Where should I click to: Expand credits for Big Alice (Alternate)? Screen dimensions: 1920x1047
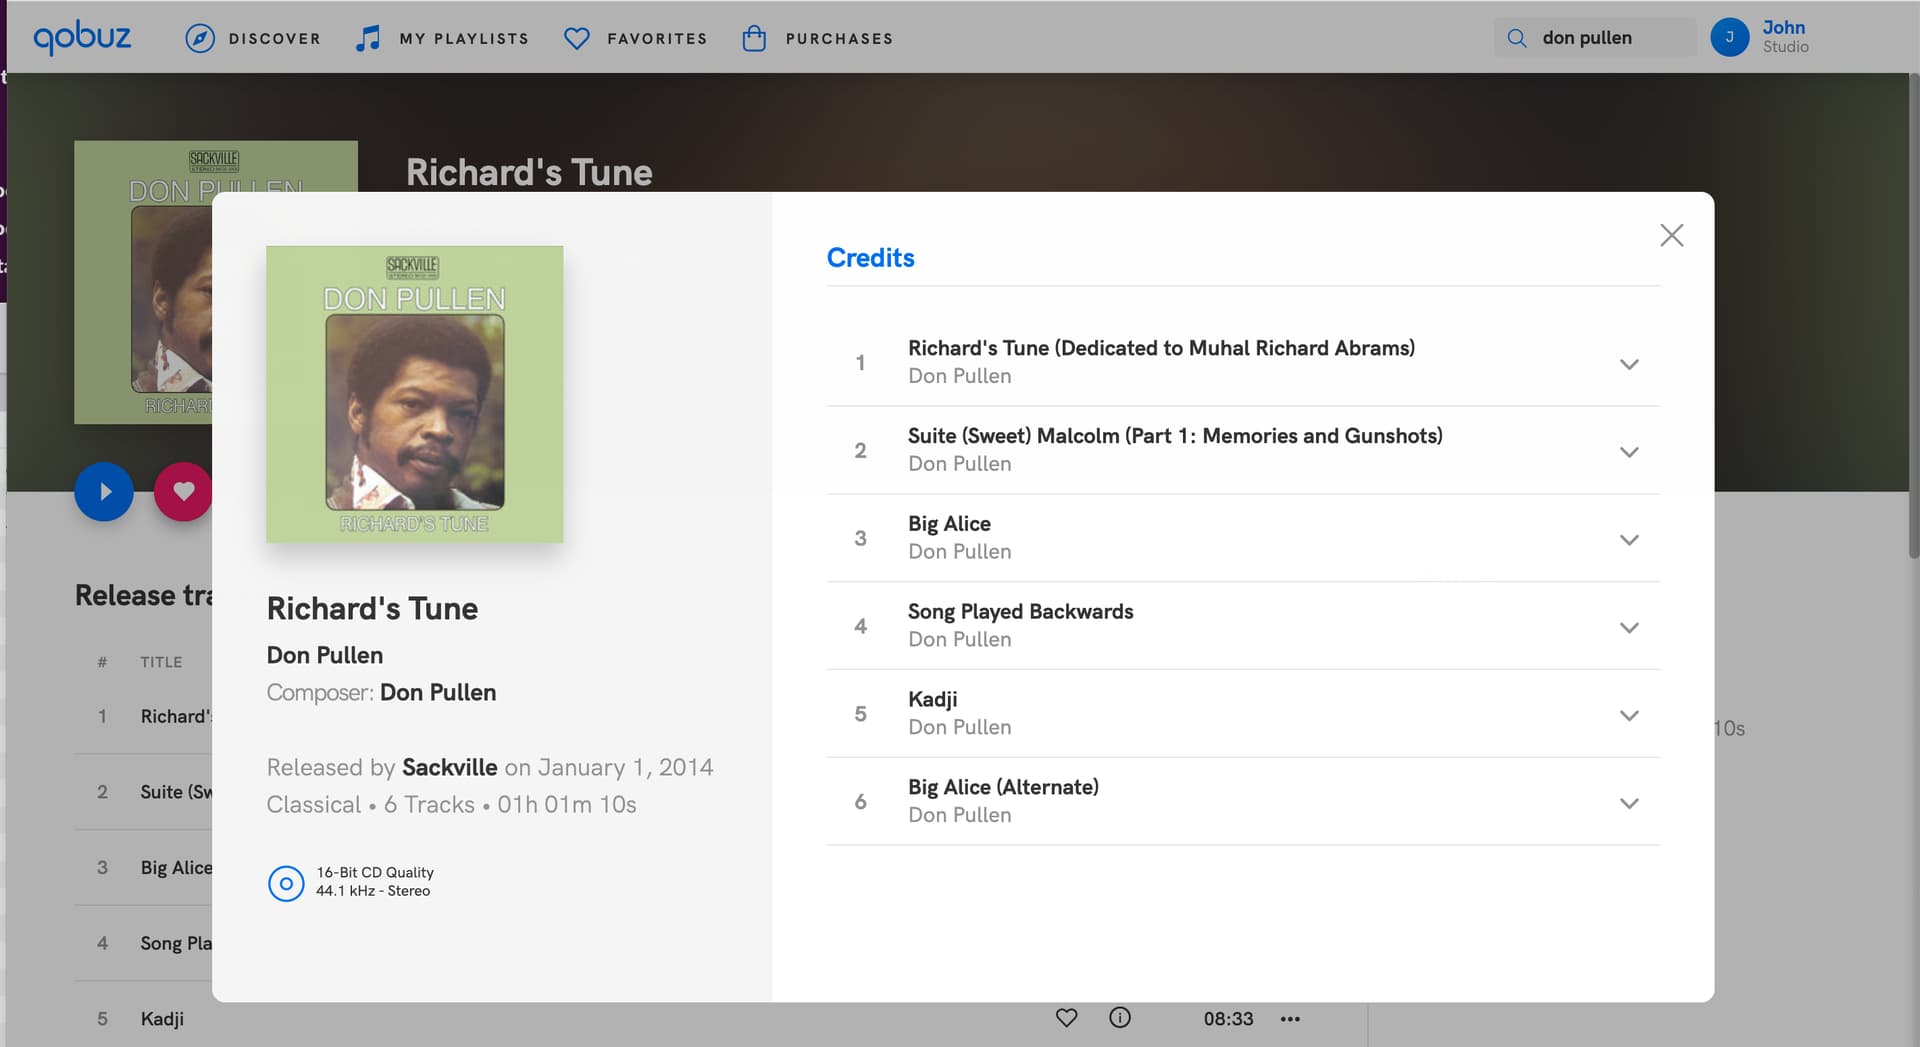[1629, 804]
